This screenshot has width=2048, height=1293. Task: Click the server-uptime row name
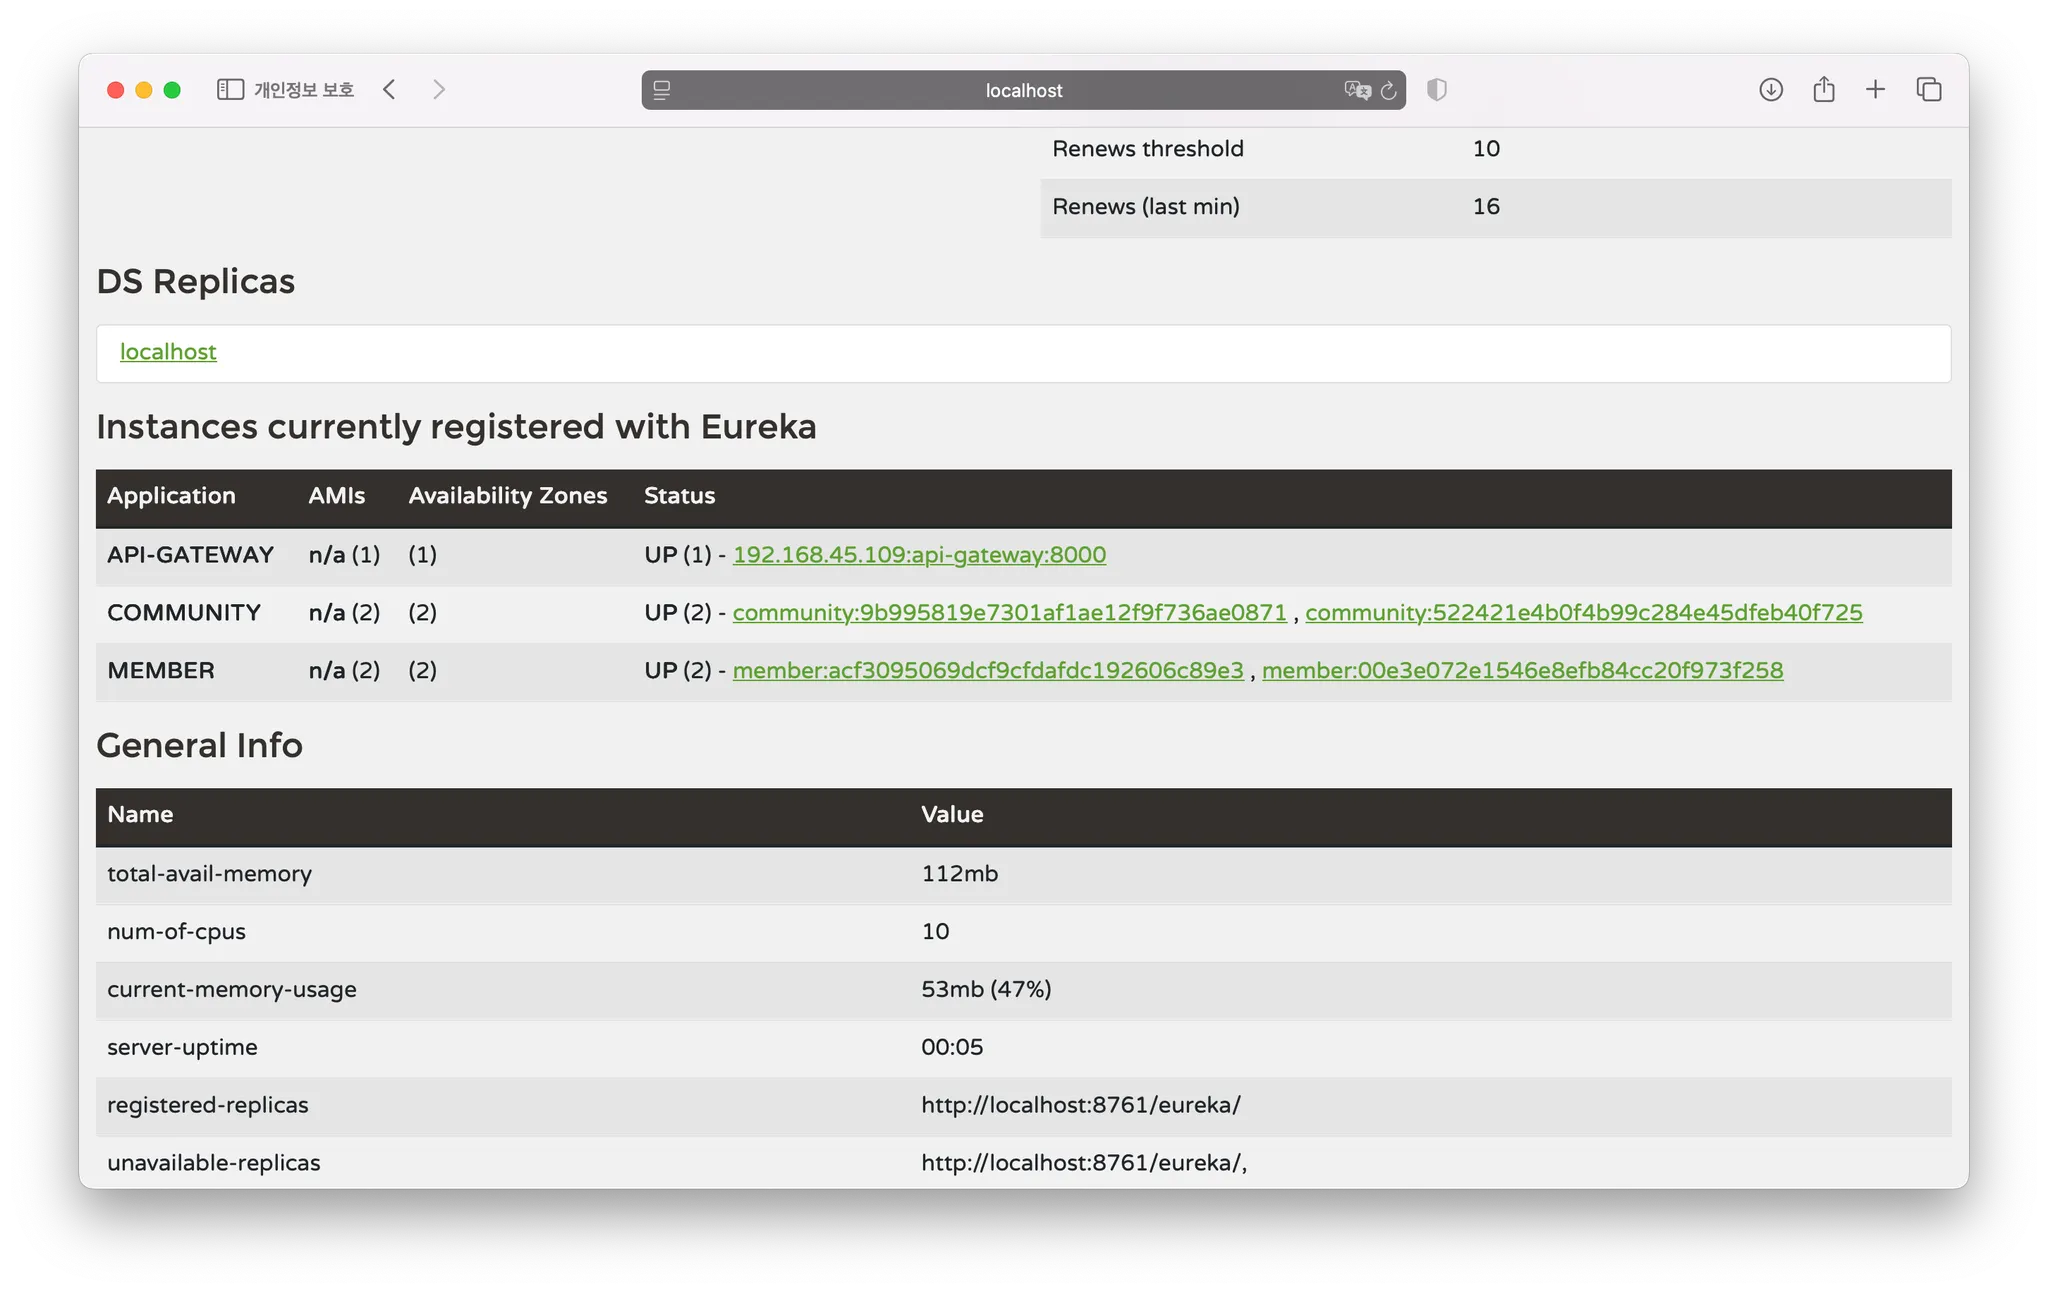182,1048
